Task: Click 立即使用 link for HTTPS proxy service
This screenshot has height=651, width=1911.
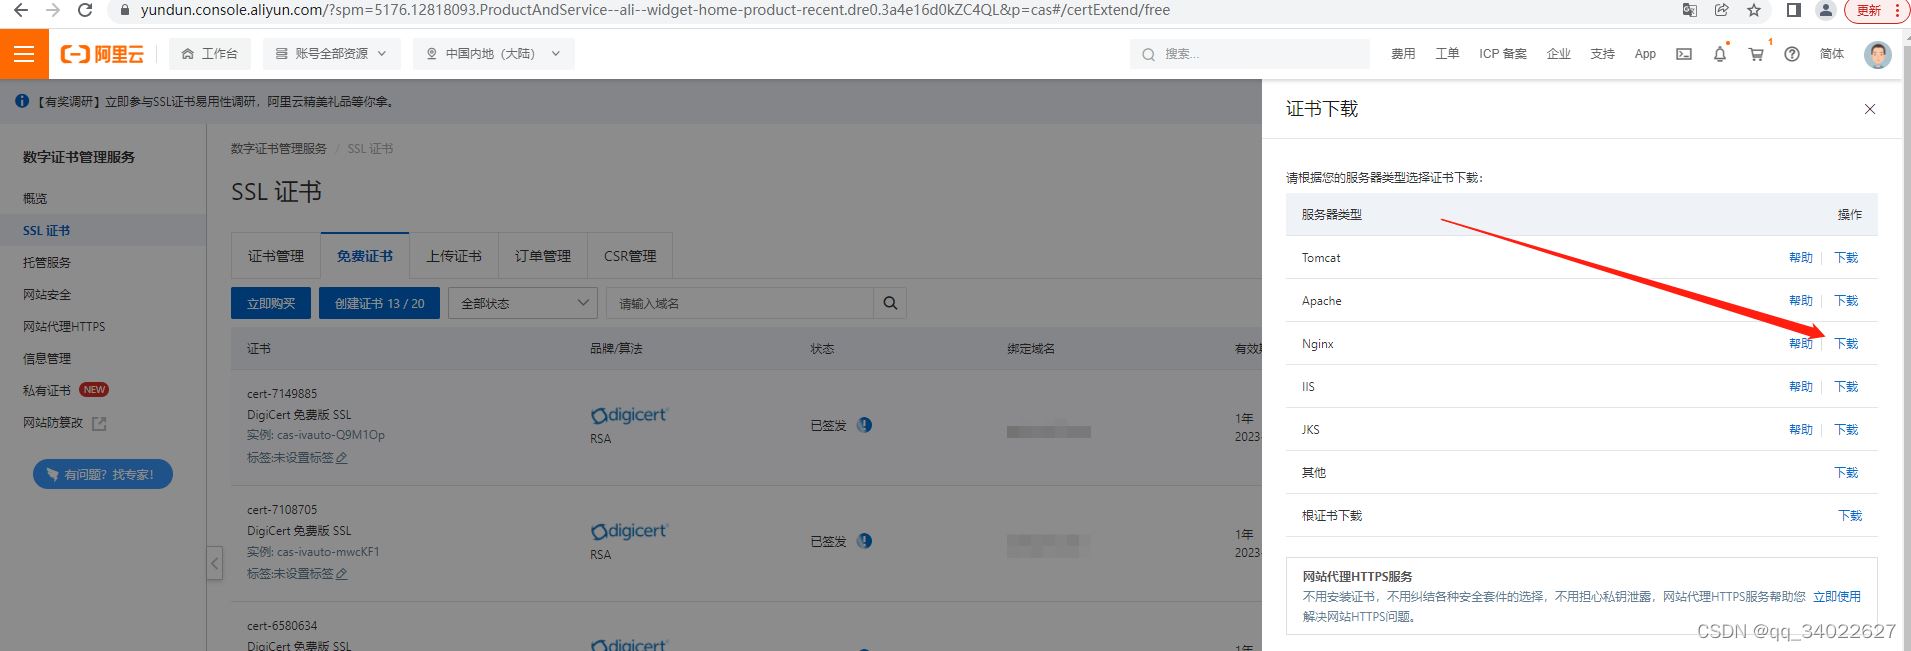Action: (1837, 597)
